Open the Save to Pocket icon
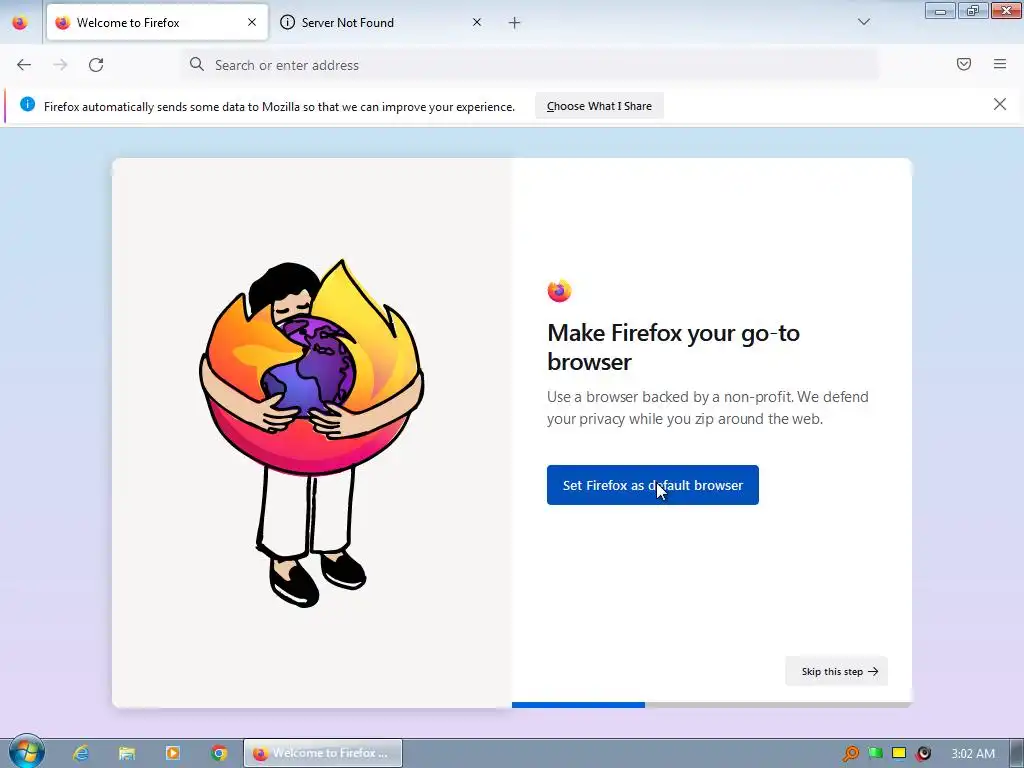The image size is (1024, 768). pos(964,64)
